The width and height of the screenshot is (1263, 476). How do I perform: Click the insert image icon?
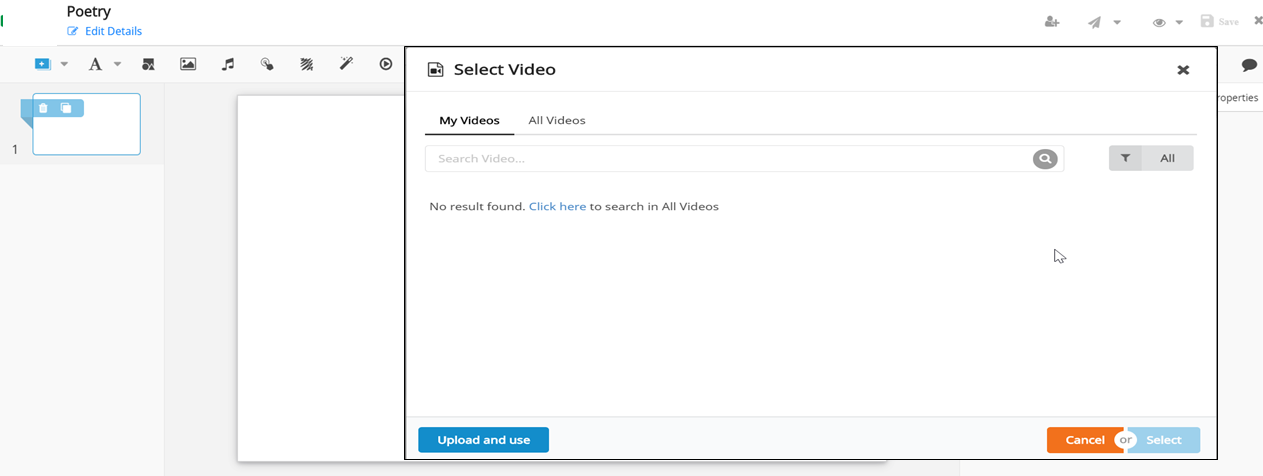(188, 64)
